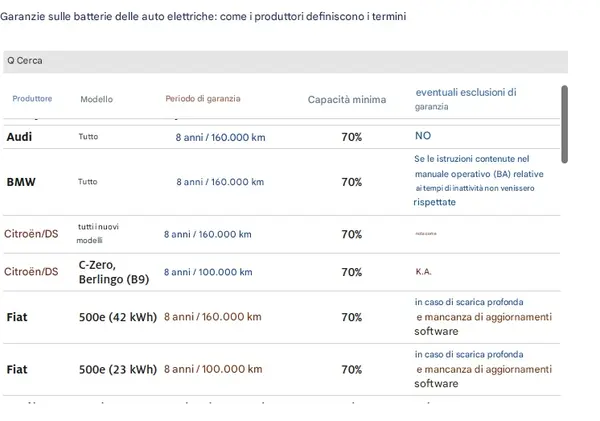Click BMW's 70% minimum capacity cell
Viewport: 600px width, 421px height.
click(x=351, y=182)
